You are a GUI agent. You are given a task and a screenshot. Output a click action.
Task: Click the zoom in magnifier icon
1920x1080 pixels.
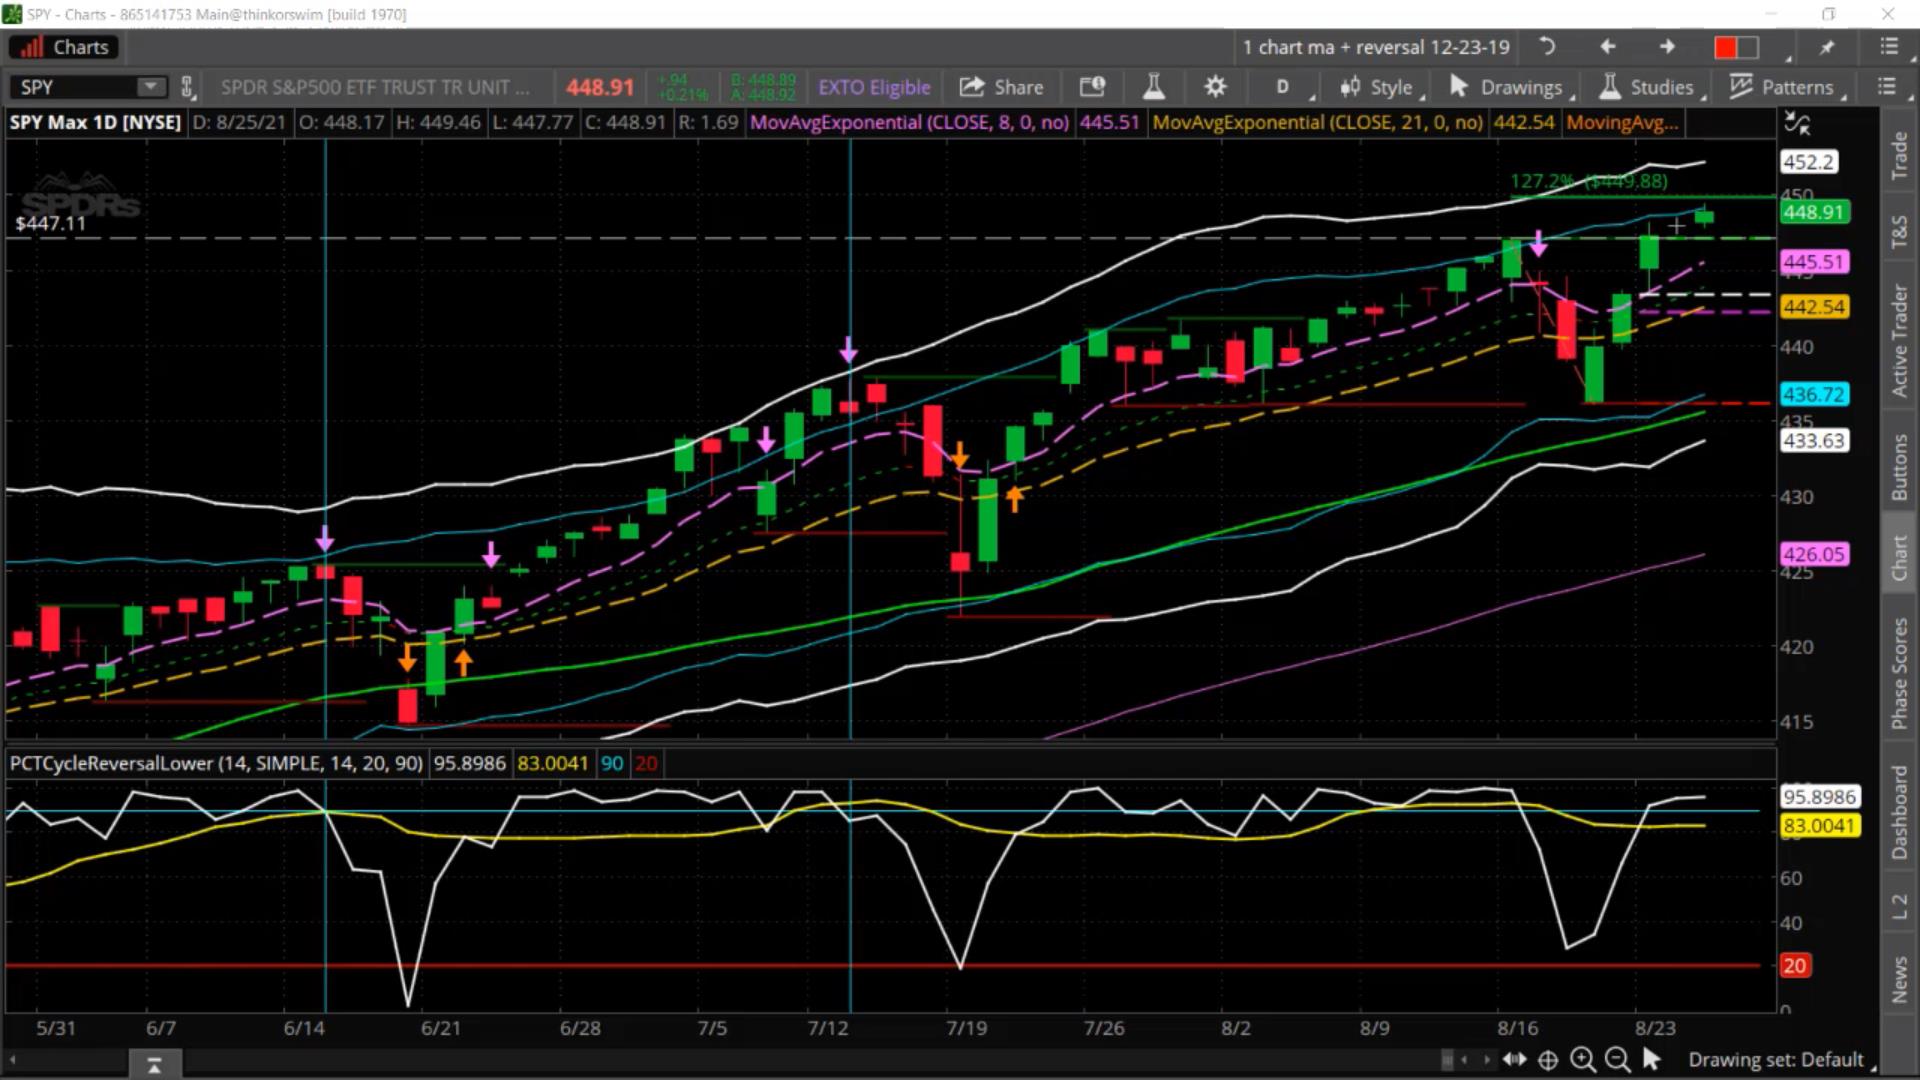click(1582, 1059)
